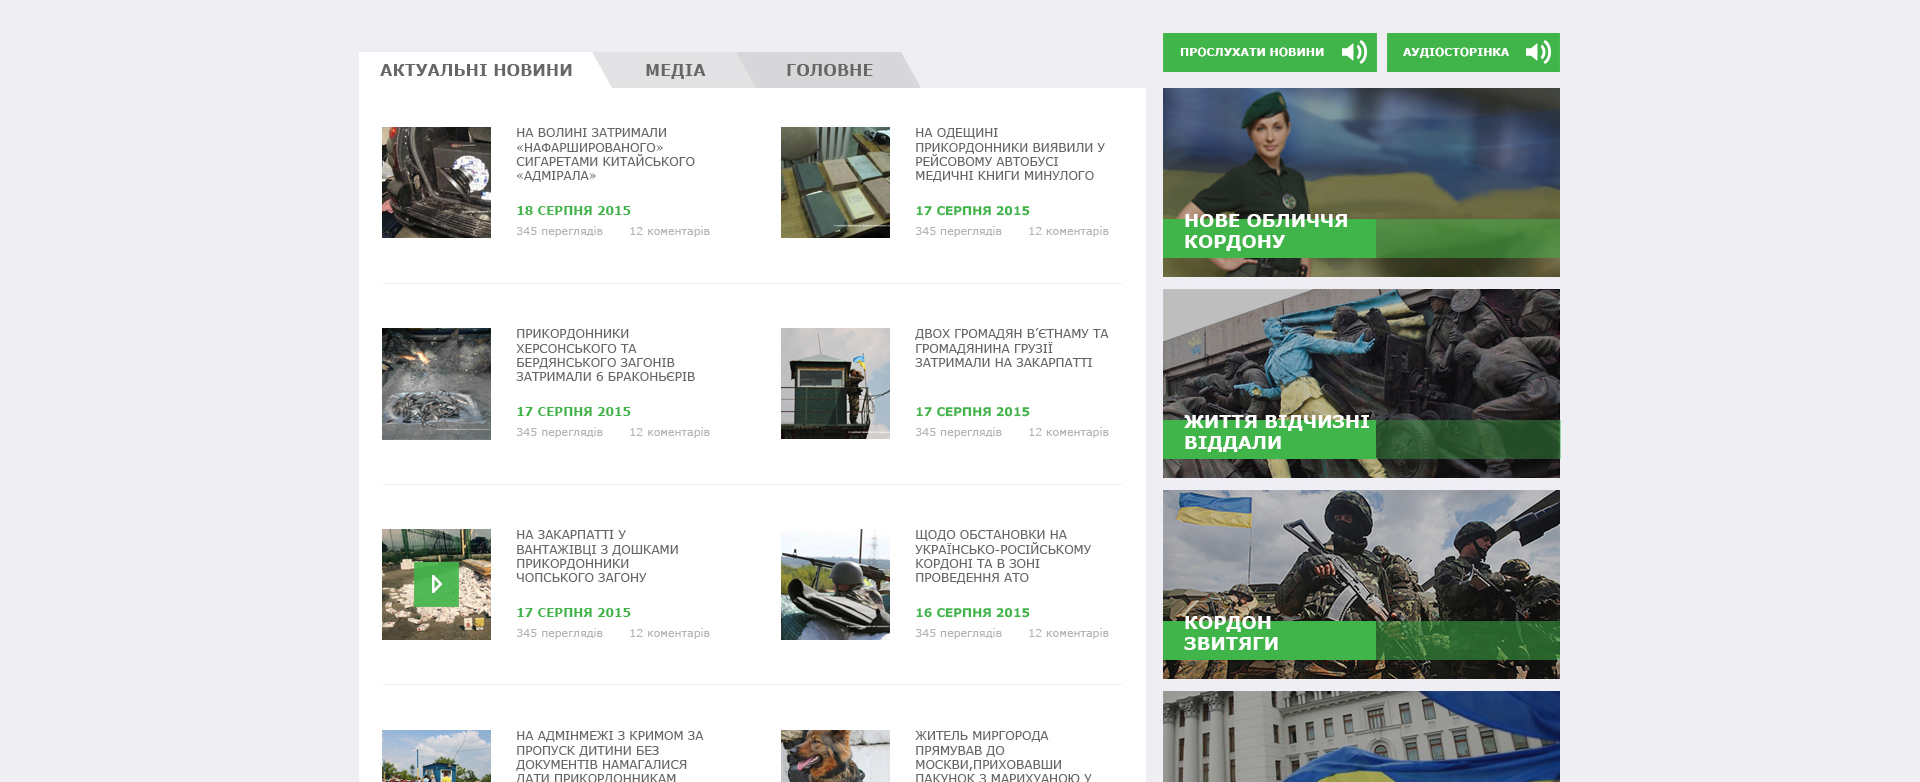Open the car trunk cigarettes thumbnail
Screen dimensions: 1920x782
(x=436, y=182)
